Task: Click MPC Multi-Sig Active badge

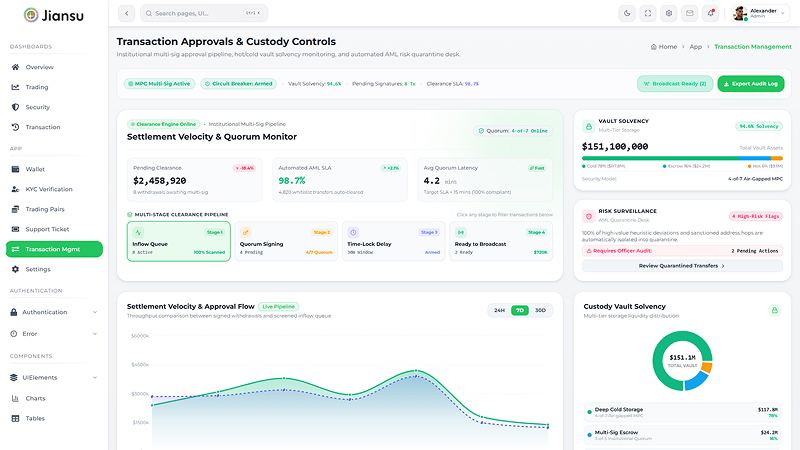Action: coord(159,84)
